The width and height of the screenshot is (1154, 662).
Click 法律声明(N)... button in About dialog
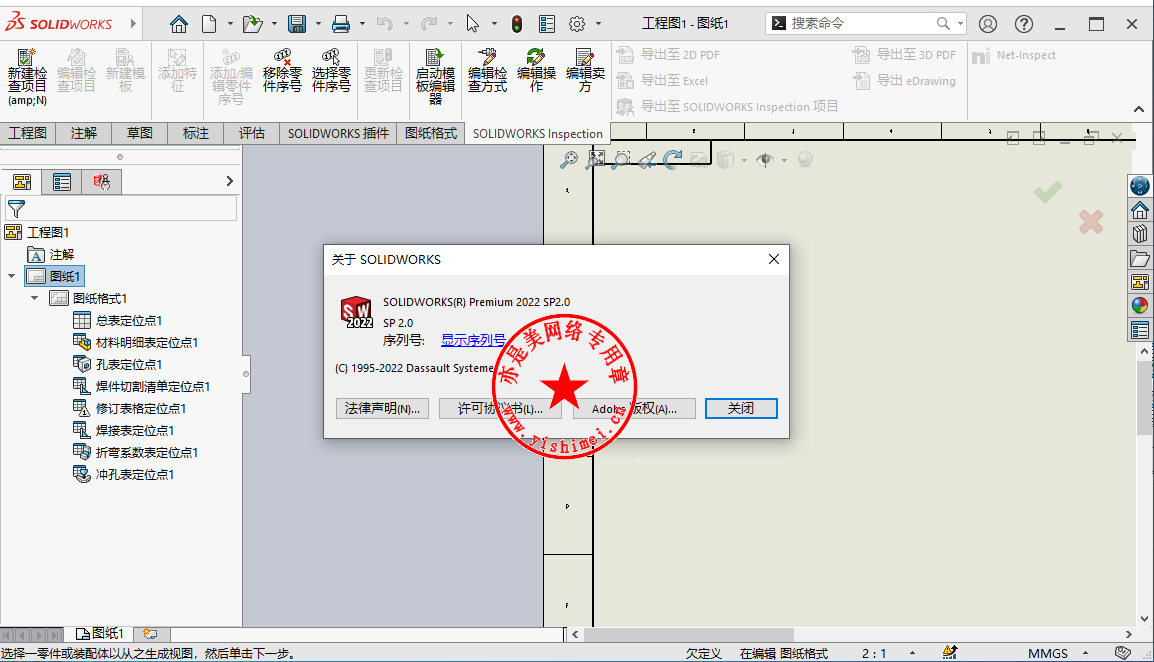coord(382,409)
